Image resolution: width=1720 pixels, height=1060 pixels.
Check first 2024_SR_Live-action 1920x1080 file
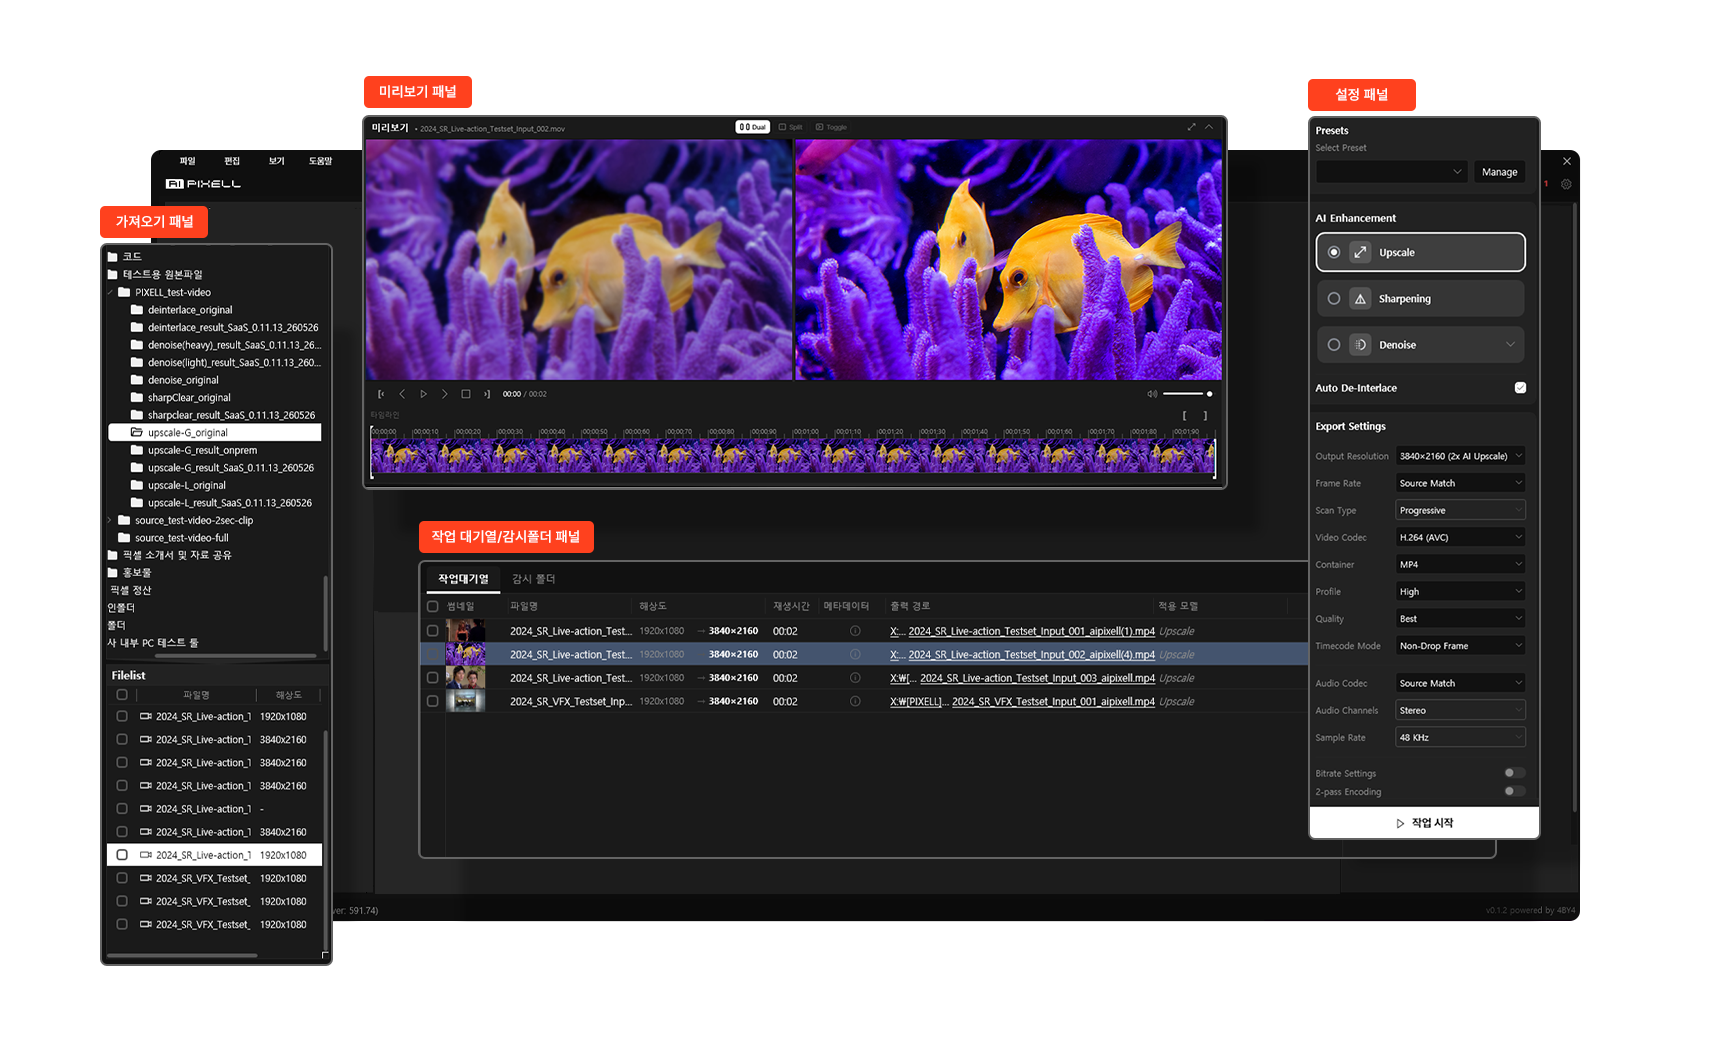tap(122, 716)
